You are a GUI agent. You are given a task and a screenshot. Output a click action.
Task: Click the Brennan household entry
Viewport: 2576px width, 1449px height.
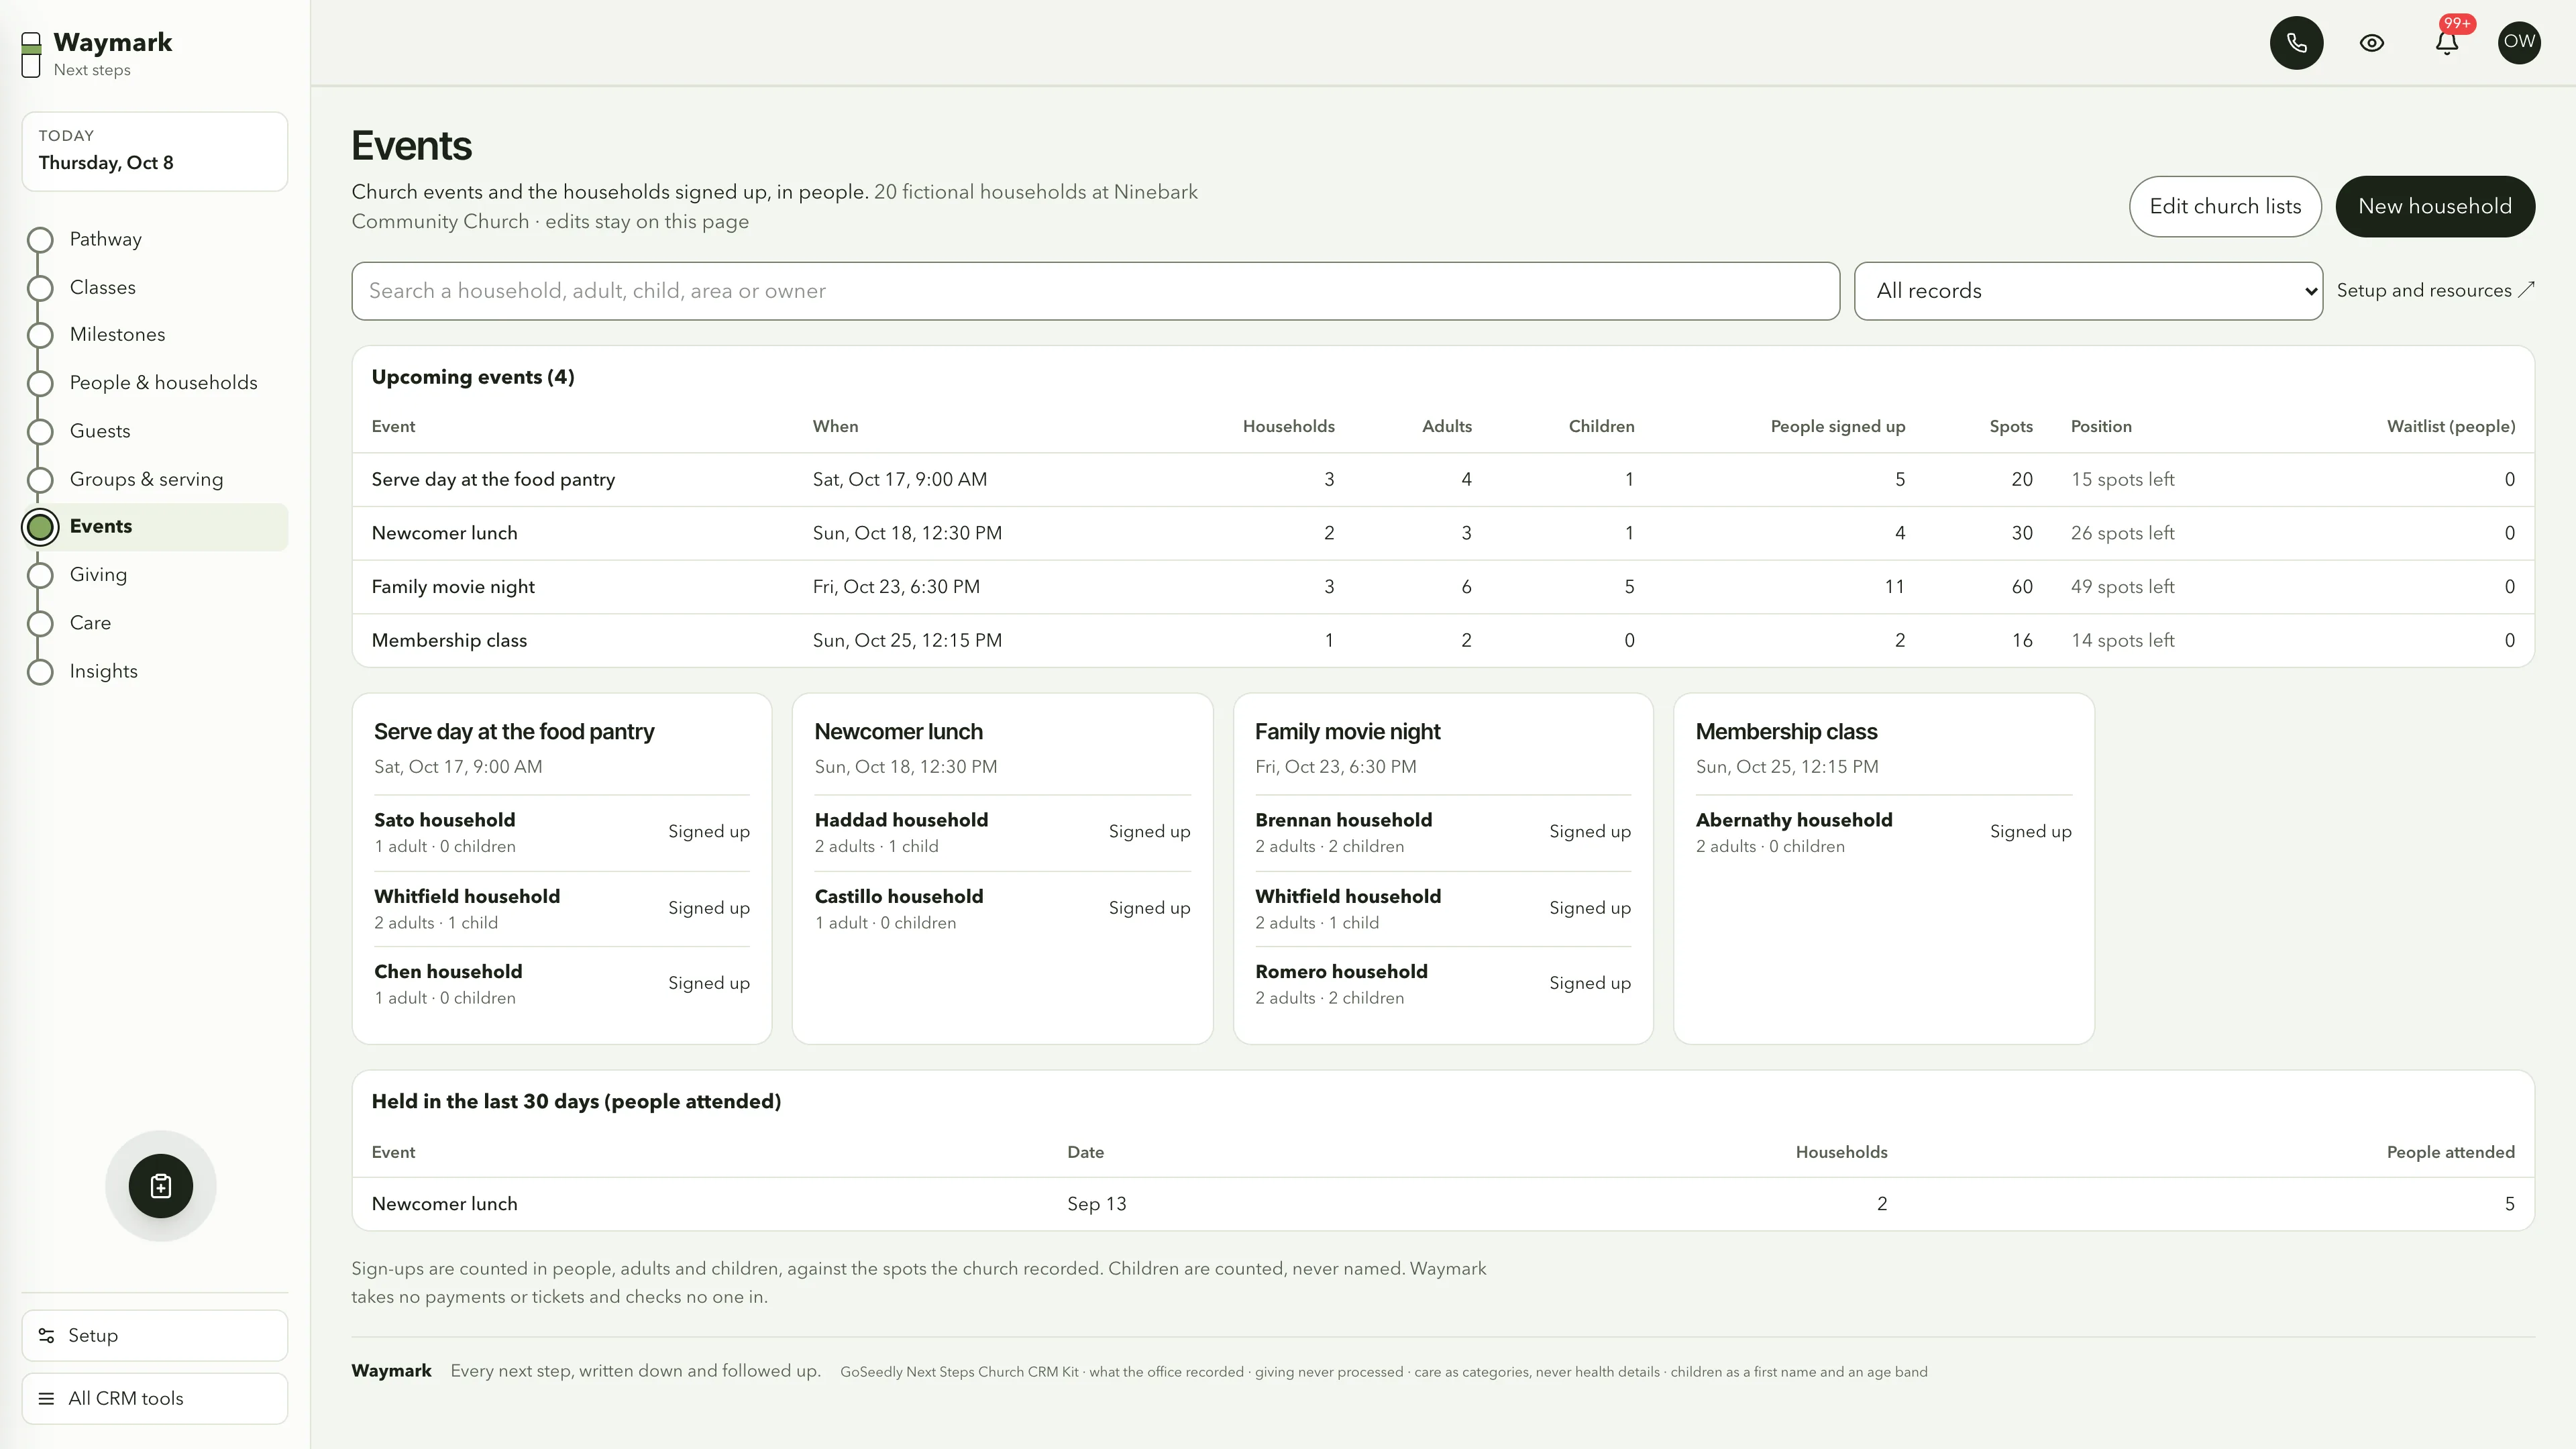coord(1443,833)
